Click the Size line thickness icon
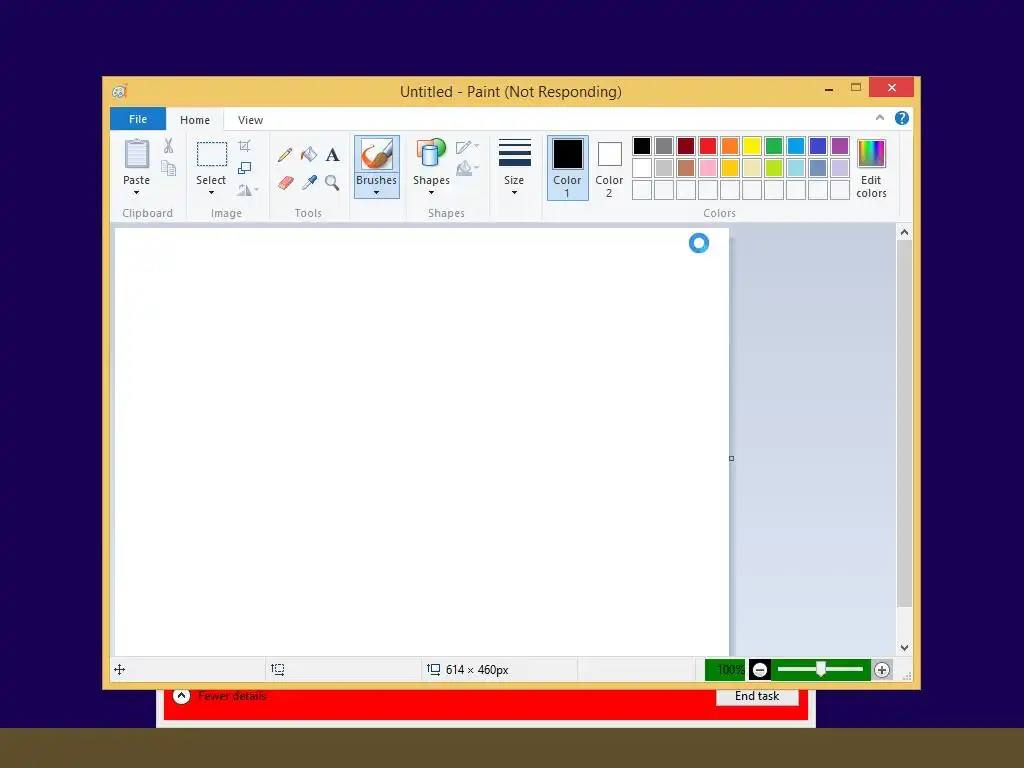 pos(515,153)
